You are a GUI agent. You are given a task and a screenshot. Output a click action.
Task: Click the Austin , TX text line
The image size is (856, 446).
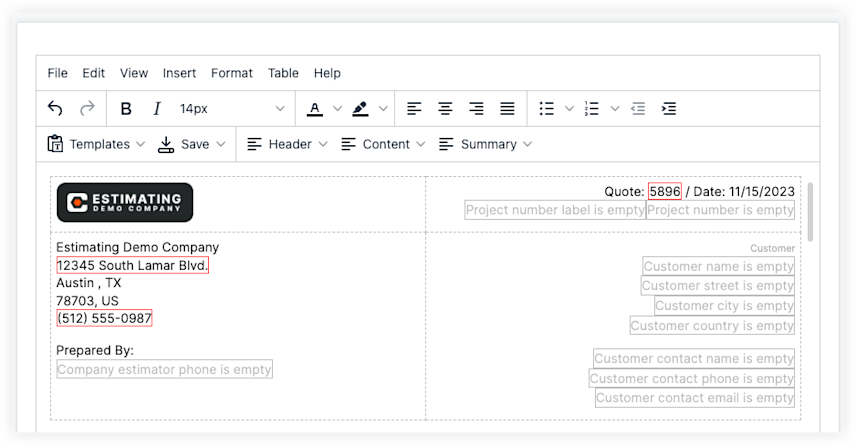89,283
